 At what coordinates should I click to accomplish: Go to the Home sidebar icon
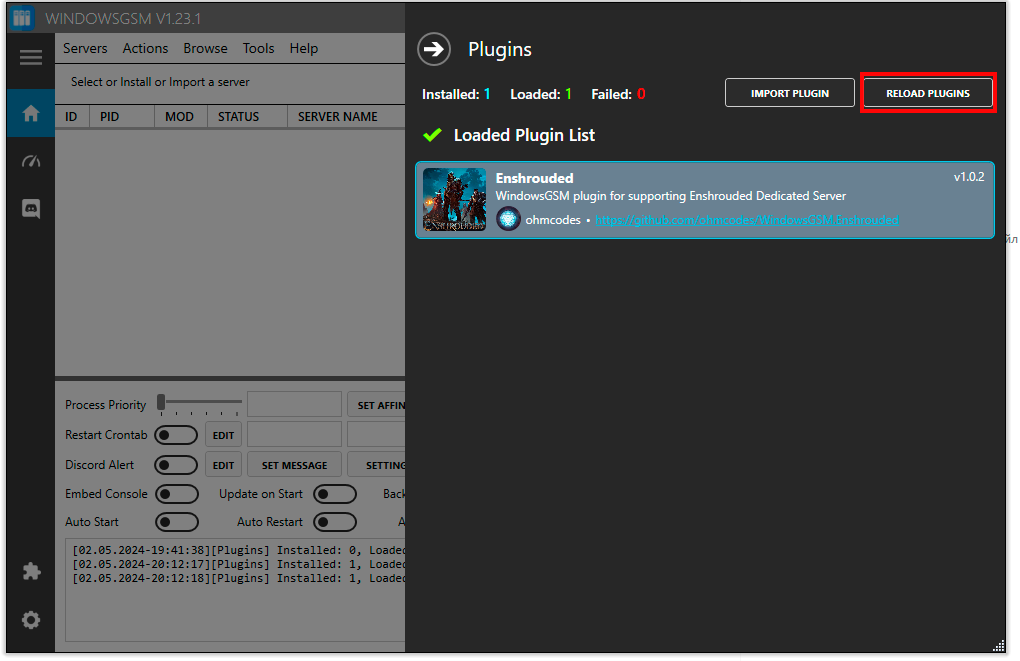(31, 113)
